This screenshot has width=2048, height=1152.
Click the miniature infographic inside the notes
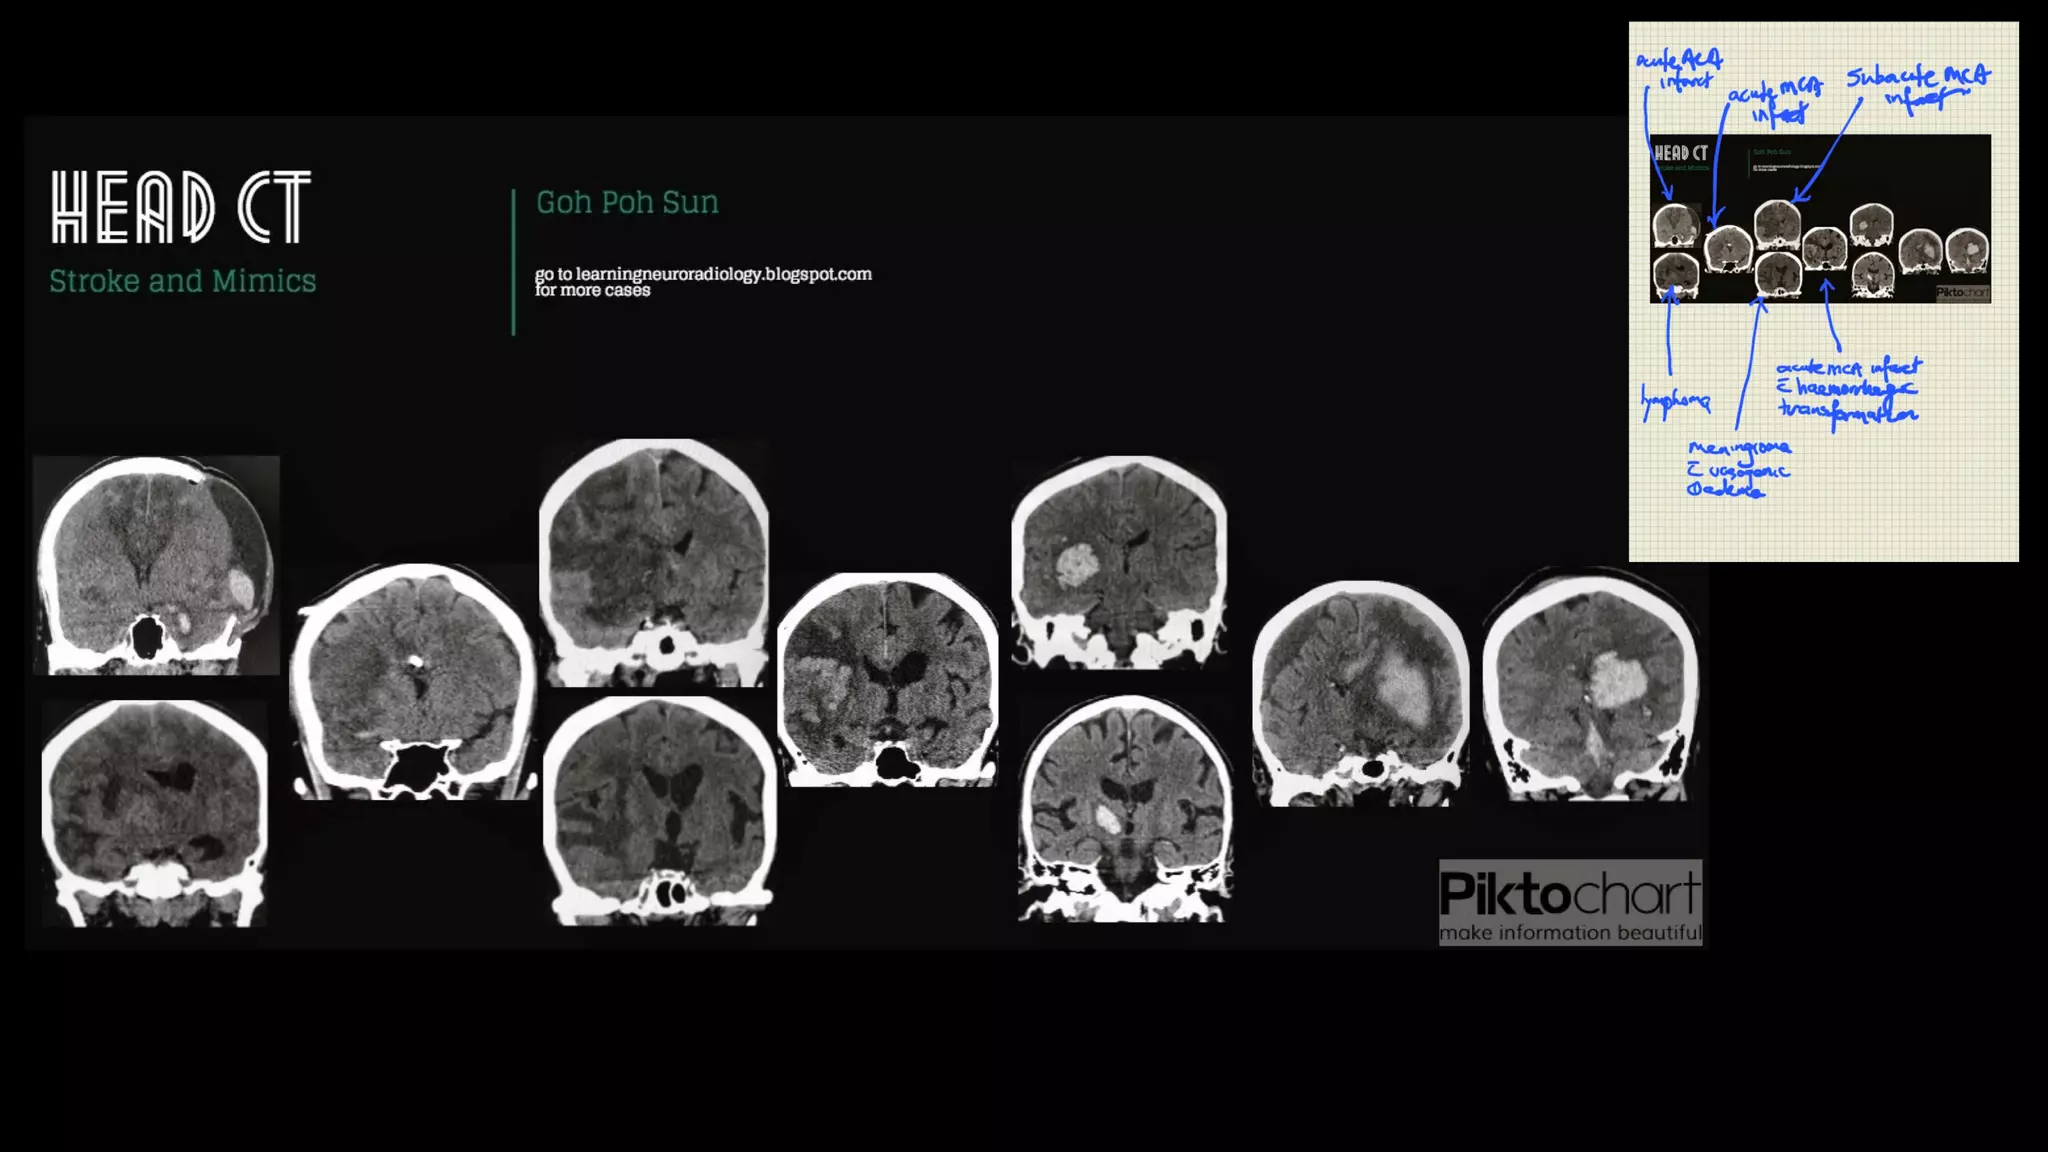click(1820, 218)
